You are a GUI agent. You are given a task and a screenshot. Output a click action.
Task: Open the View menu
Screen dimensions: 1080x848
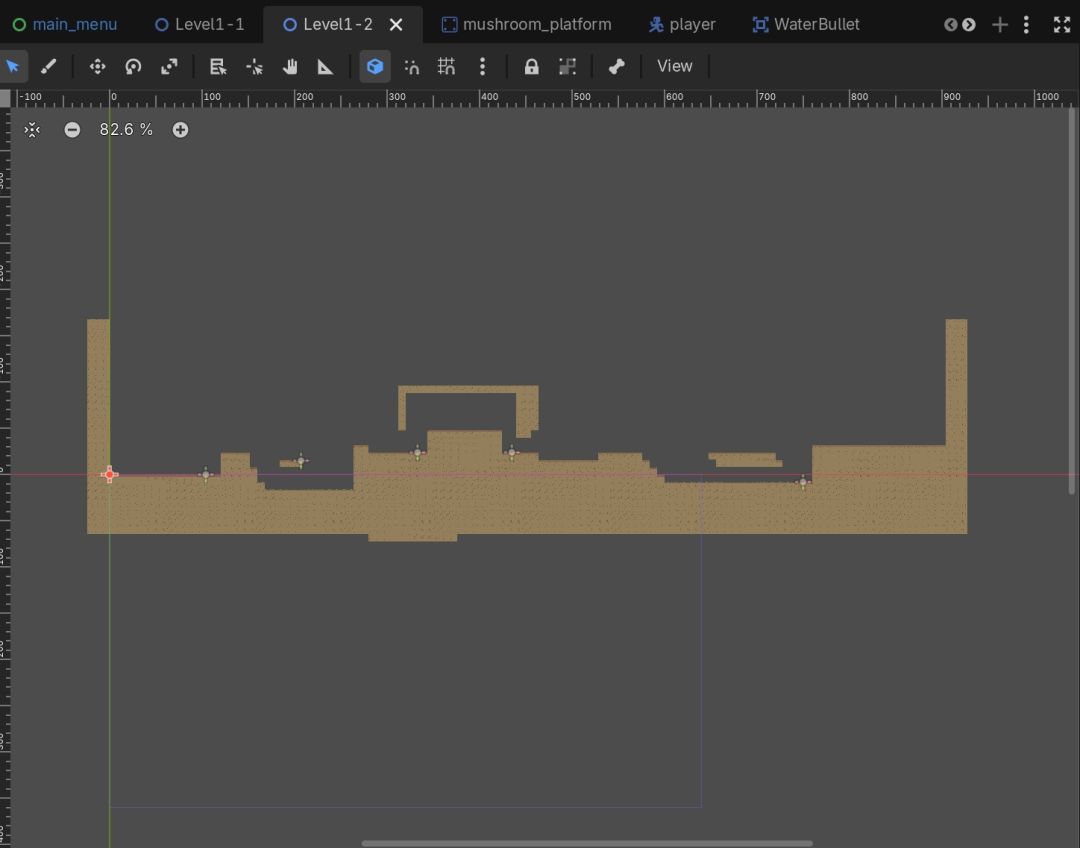674,66
